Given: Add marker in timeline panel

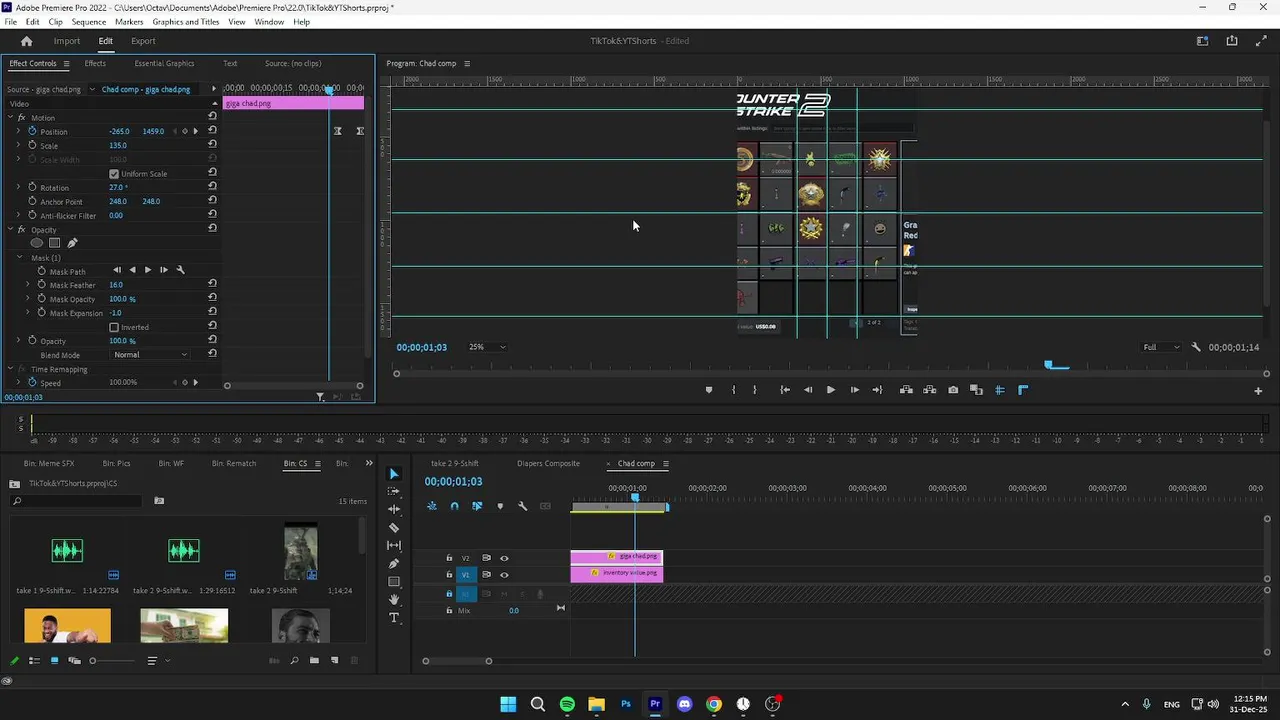Looking at the screenshot, I should click(x=500, y=506).
